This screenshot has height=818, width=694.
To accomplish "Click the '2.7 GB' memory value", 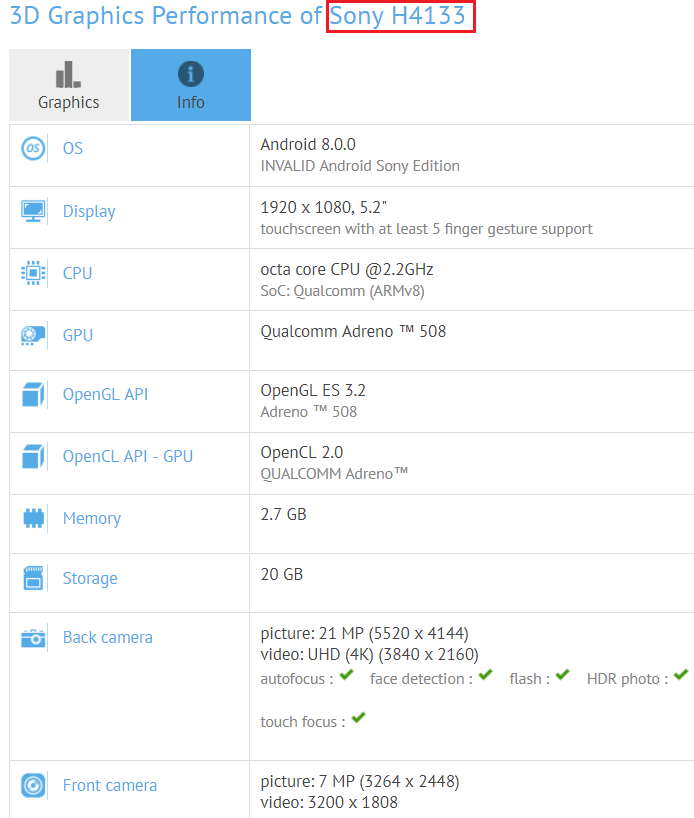I will click(283, 514).
